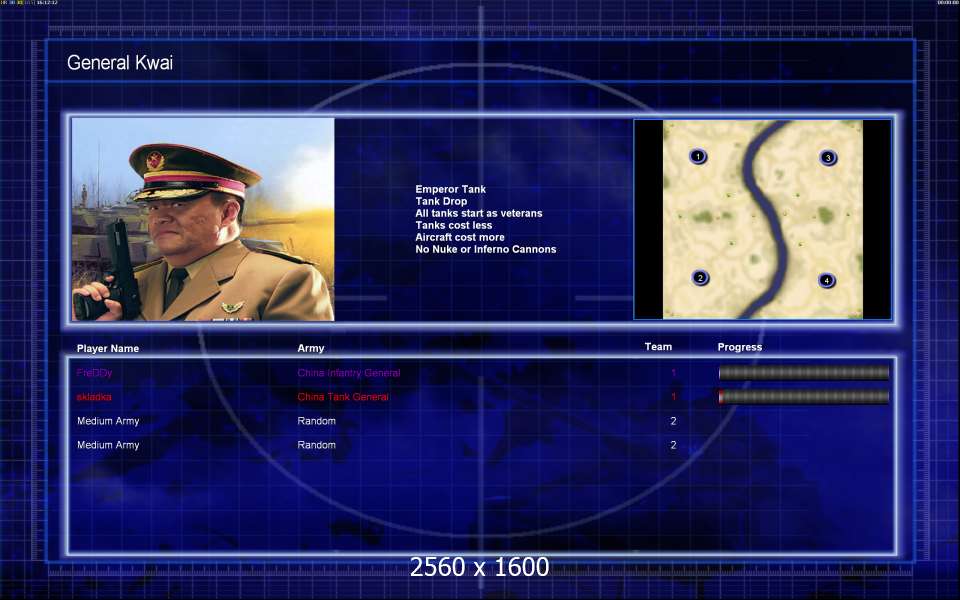
Task: Click the river map preview
Action: (763, 219)
